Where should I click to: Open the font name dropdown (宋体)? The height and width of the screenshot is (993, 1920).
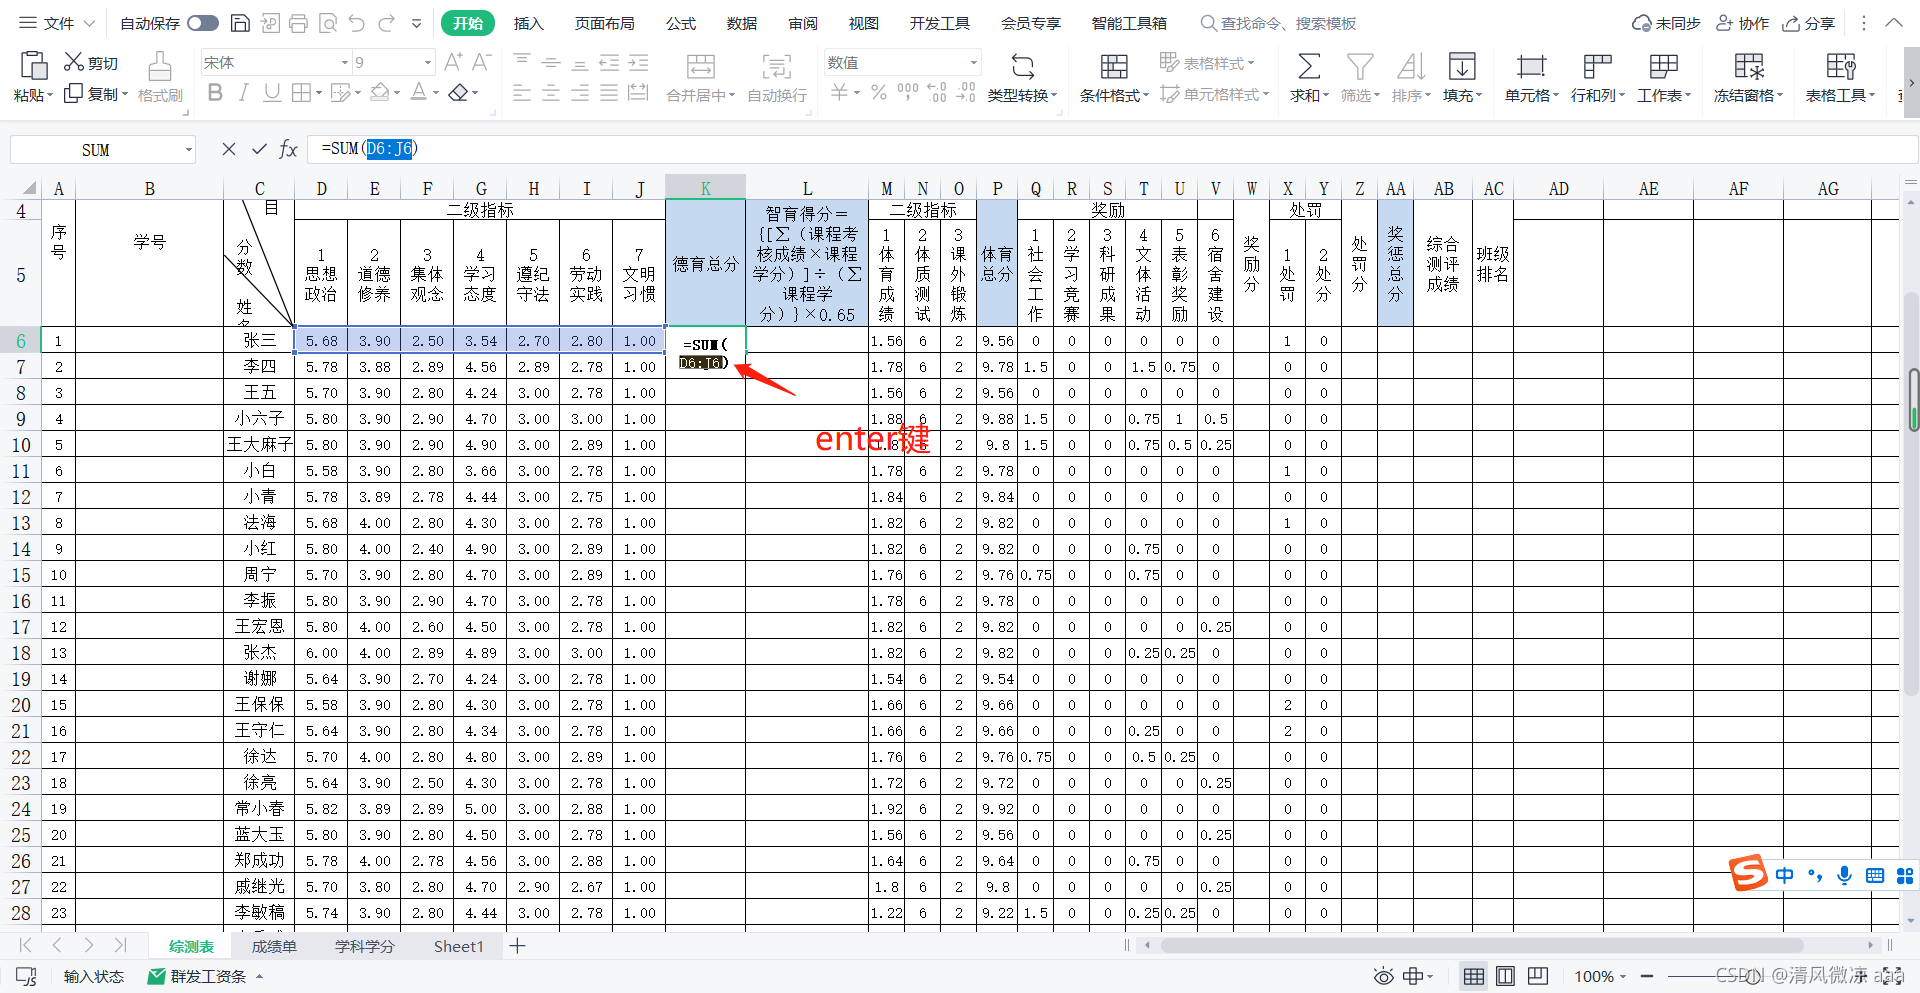[345, 62]
